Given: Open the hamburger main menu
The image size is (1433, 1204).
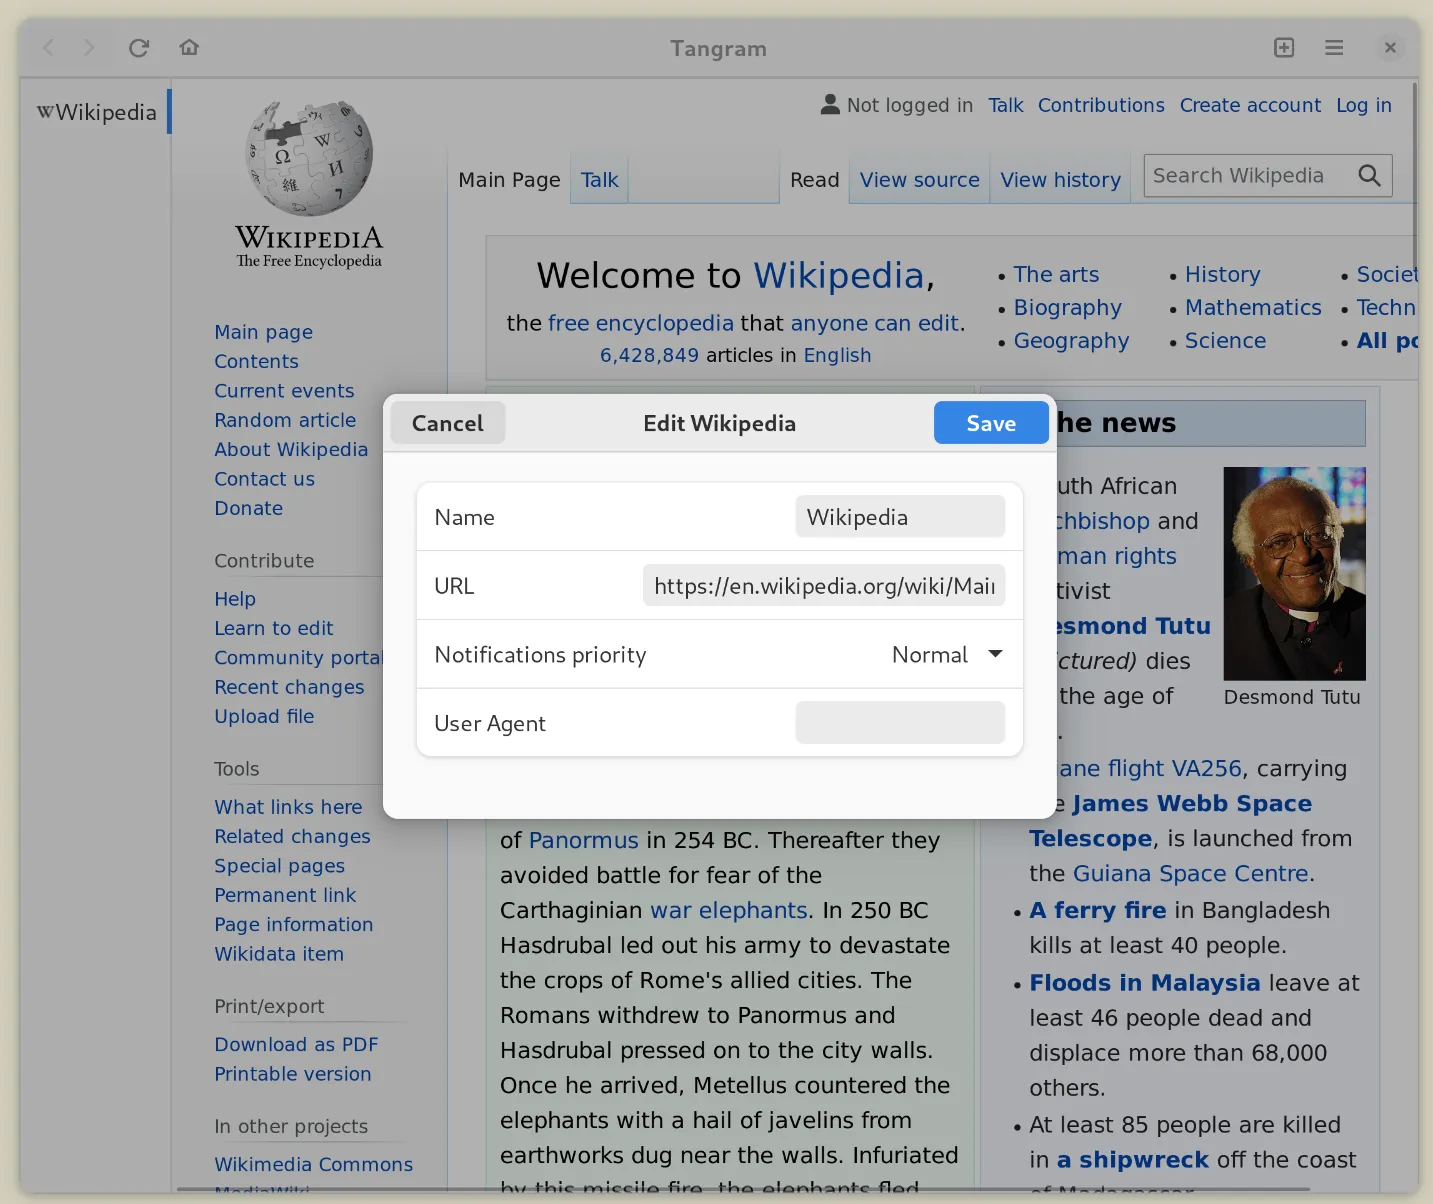Looking at the screenshot, I should pos(1334,48).
